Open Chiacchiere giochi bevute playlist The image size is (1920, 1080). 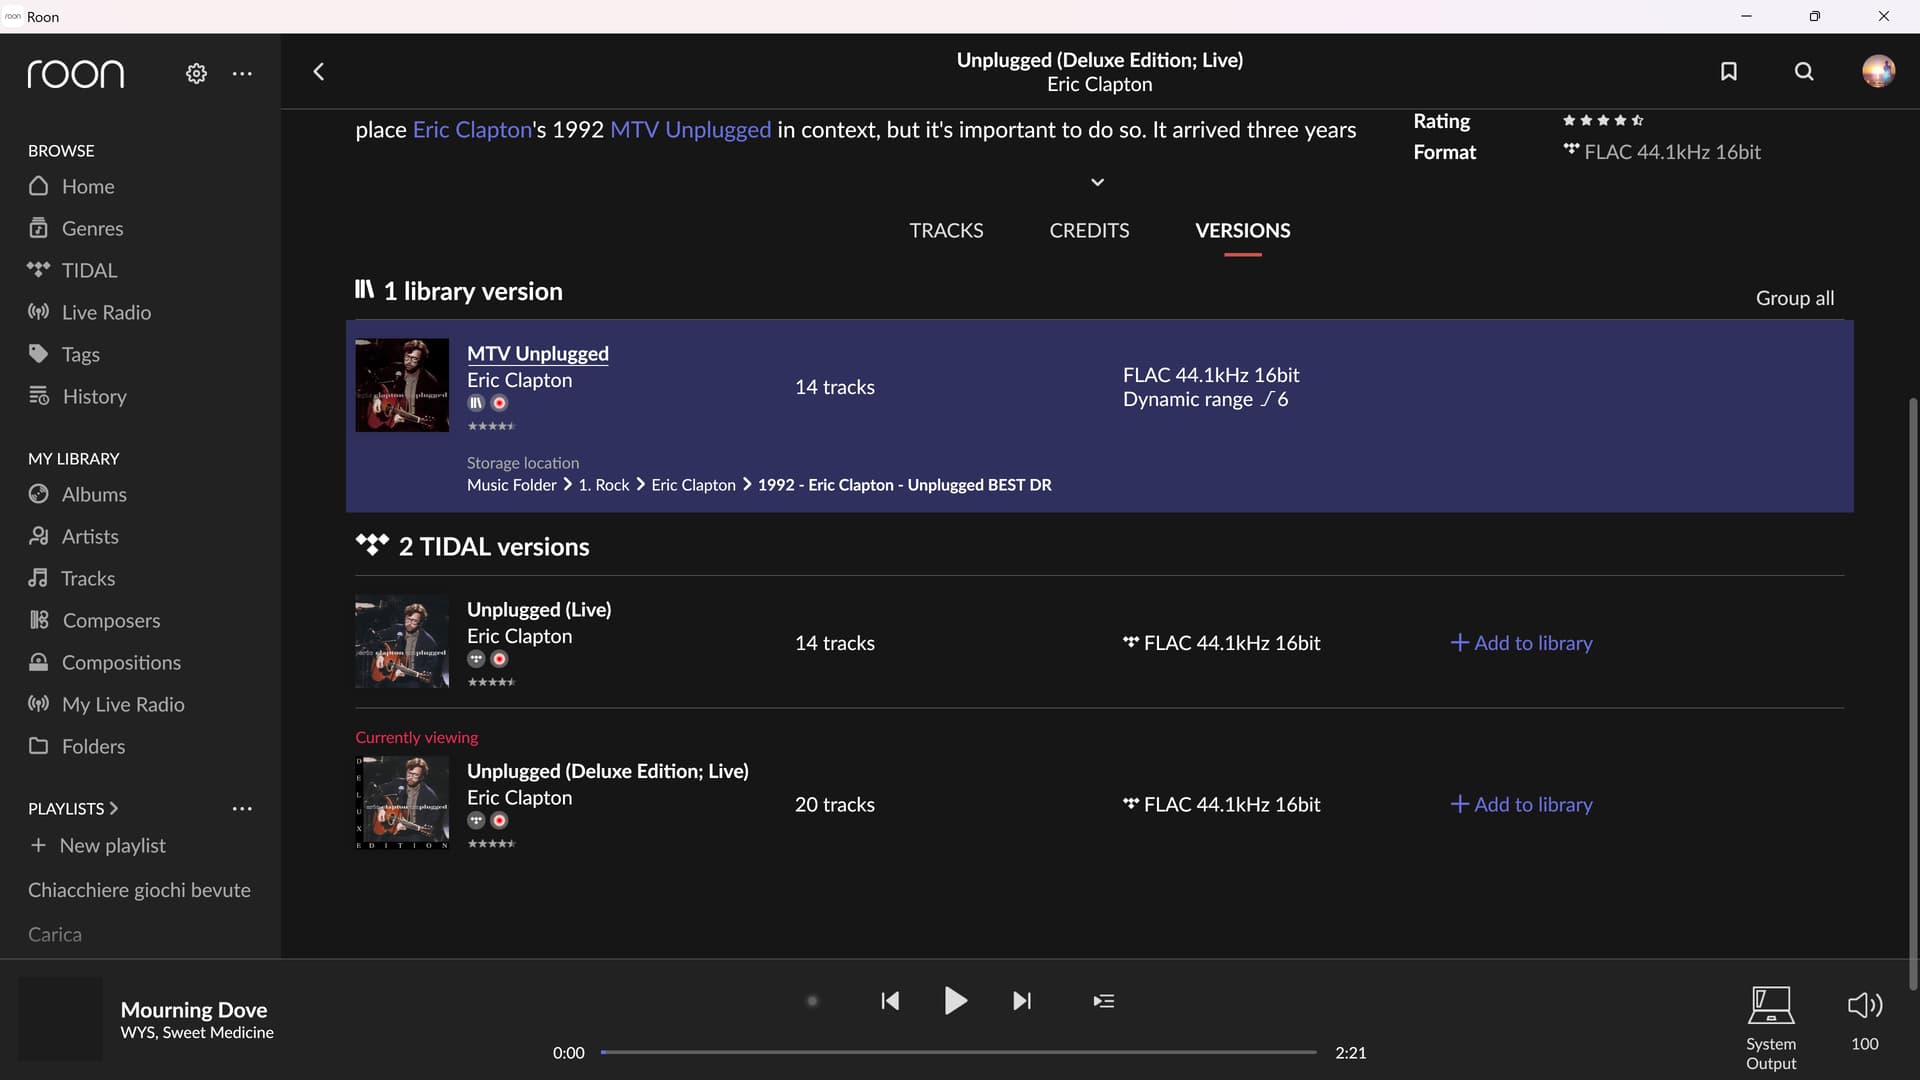[x=139, y=890]
